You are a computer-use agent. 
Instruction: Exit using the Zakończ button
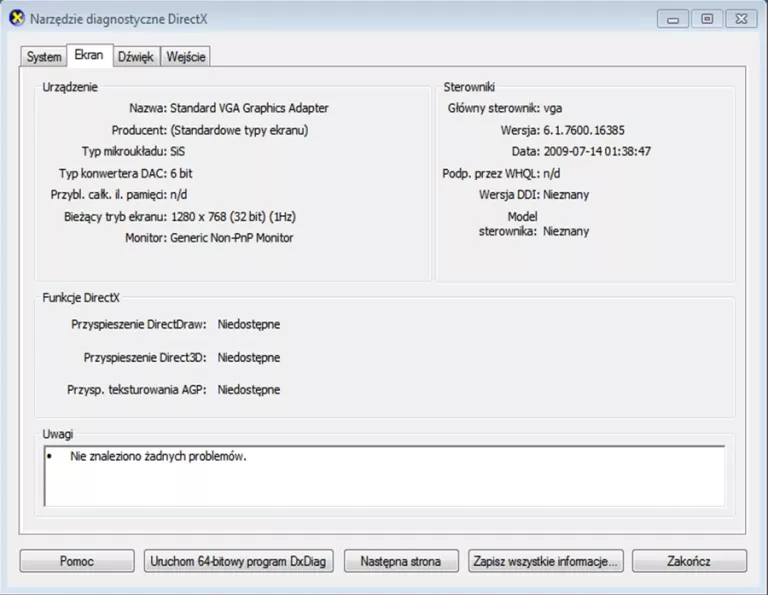pos(688,562)
